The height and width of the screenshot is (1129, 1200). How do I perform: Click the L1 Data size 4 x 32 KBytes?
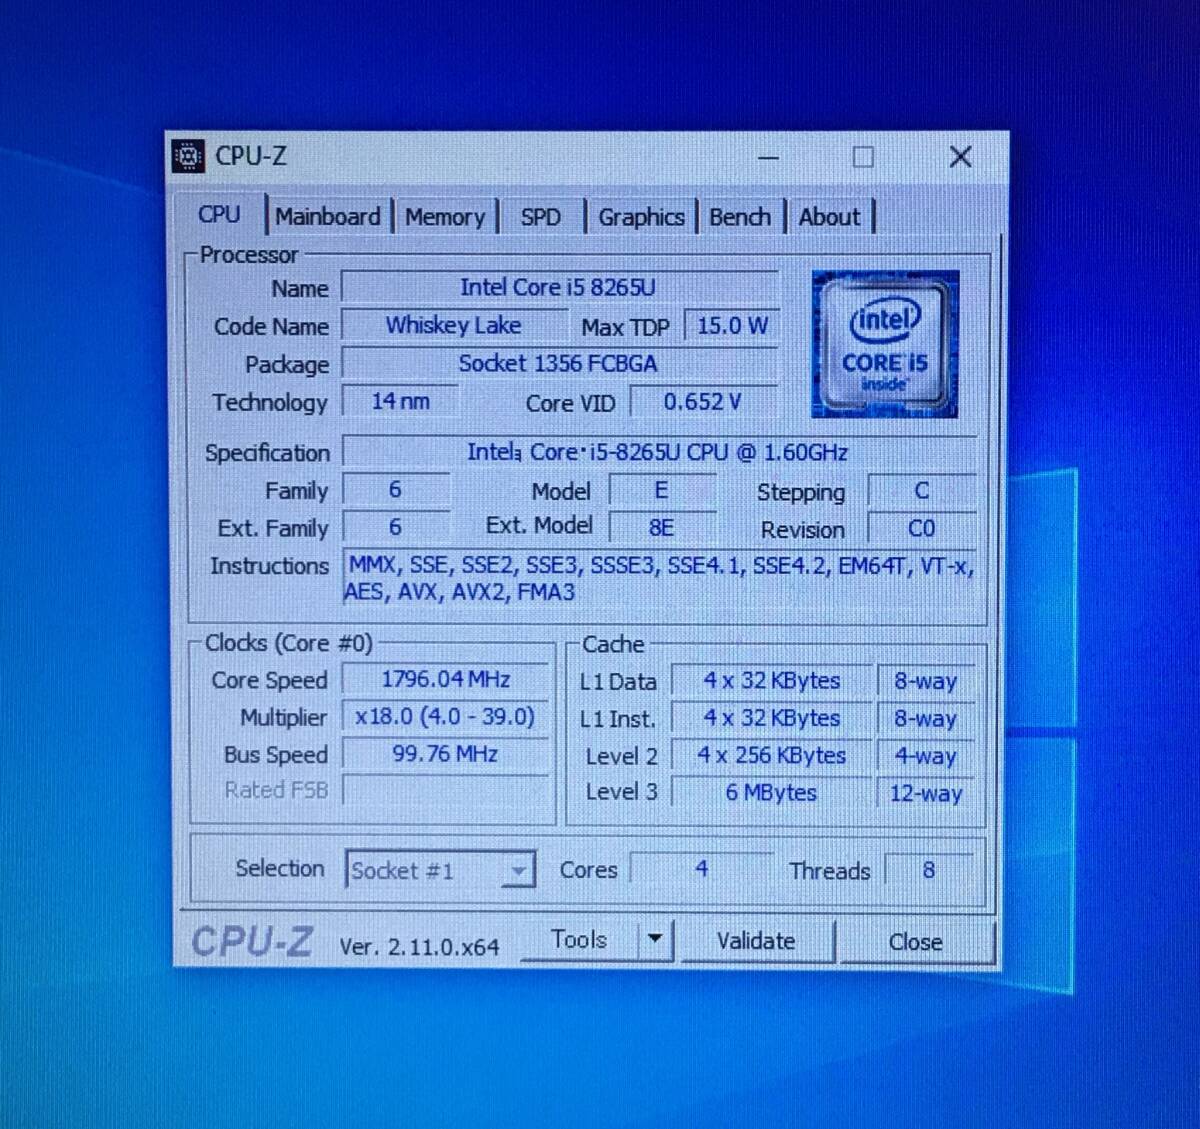[x=771, y=681]
